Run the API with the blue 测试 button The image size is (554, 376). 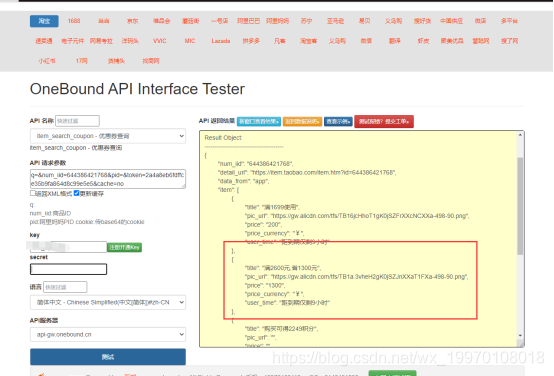point(108,357)
